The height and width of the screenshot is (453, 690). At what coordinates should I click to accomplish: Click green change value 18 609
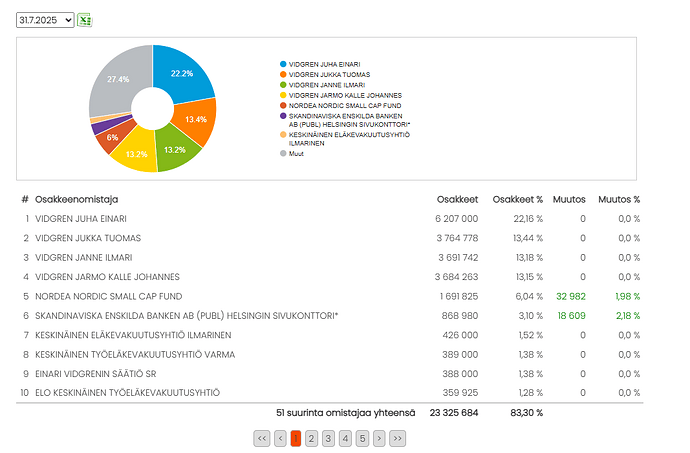point(572,316)
